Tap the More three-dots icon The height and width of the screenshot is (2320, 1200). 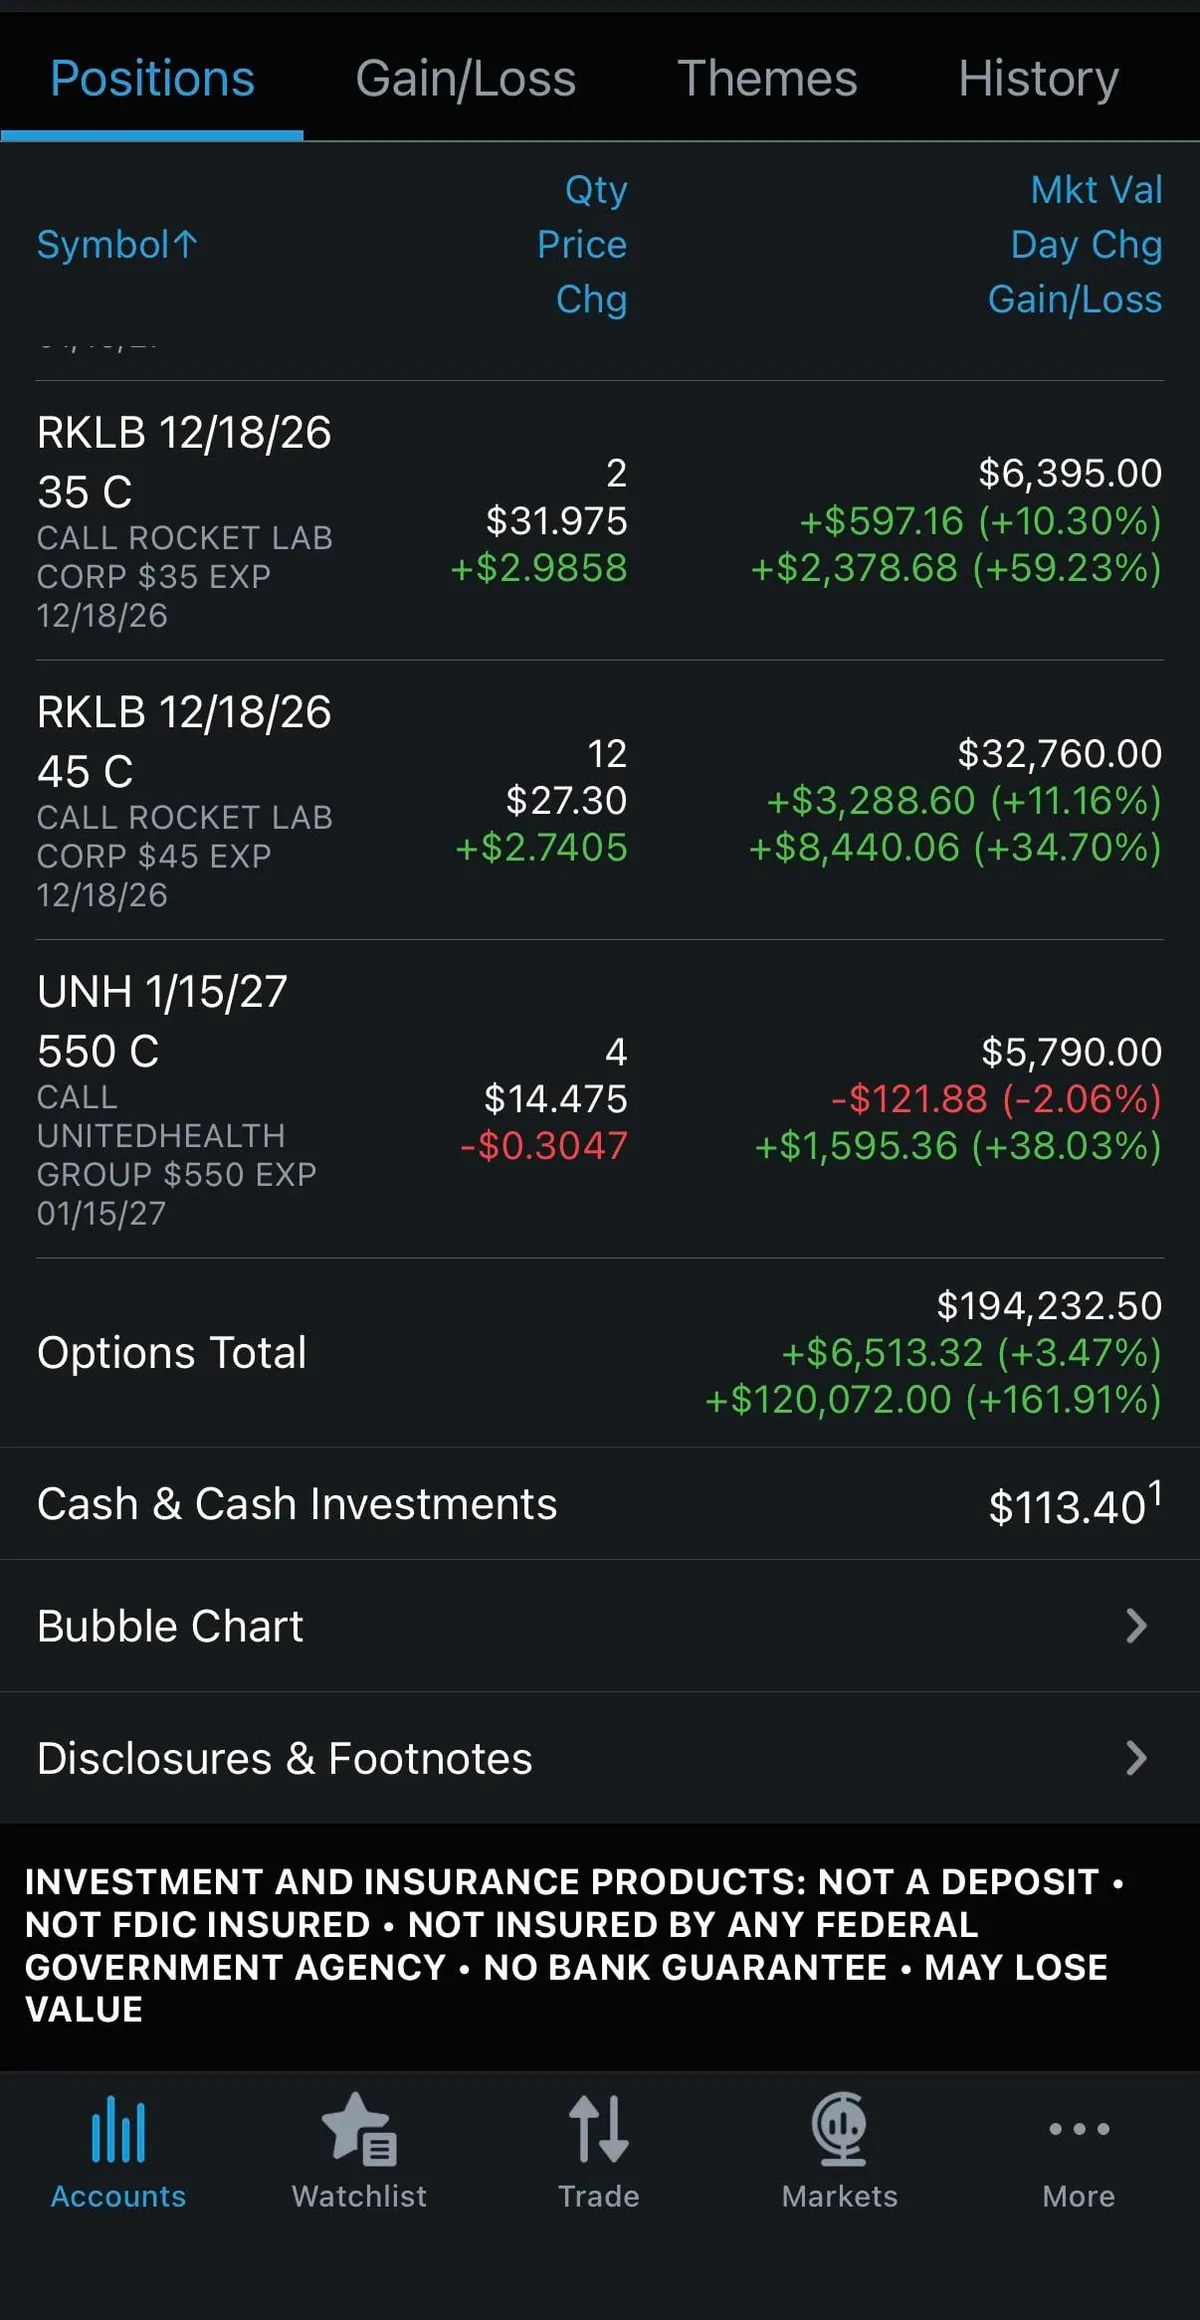(x=1078, y=2129)
